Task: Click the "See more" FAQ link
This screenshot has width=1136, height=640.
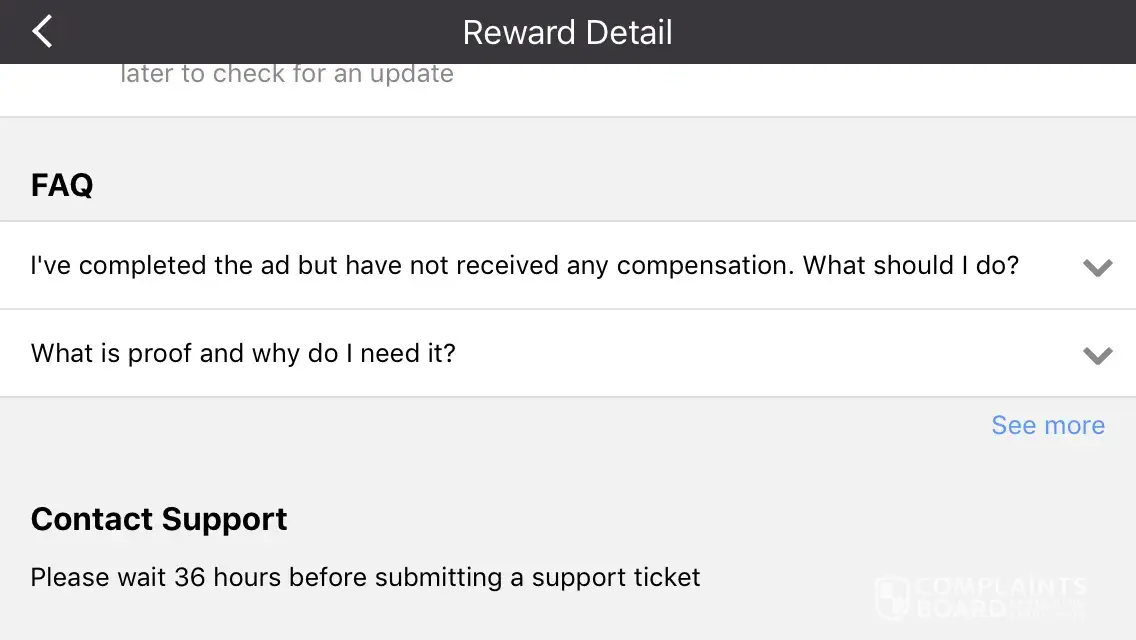Action: click(x=1047, y=425)
